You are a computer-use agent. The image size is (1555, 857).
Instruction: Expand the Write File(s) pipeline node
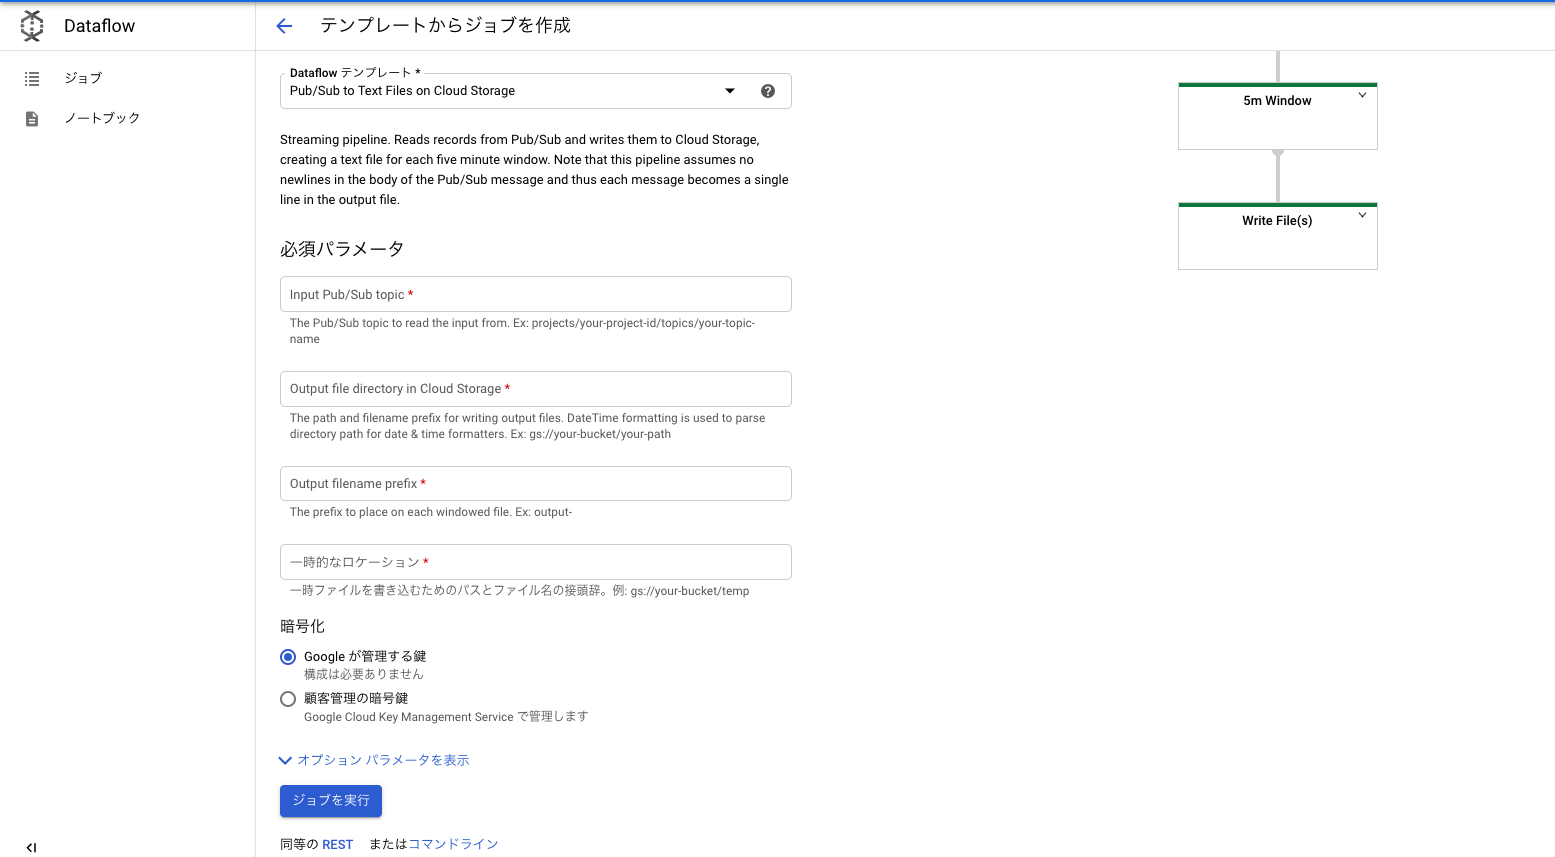pos(1362,215)
